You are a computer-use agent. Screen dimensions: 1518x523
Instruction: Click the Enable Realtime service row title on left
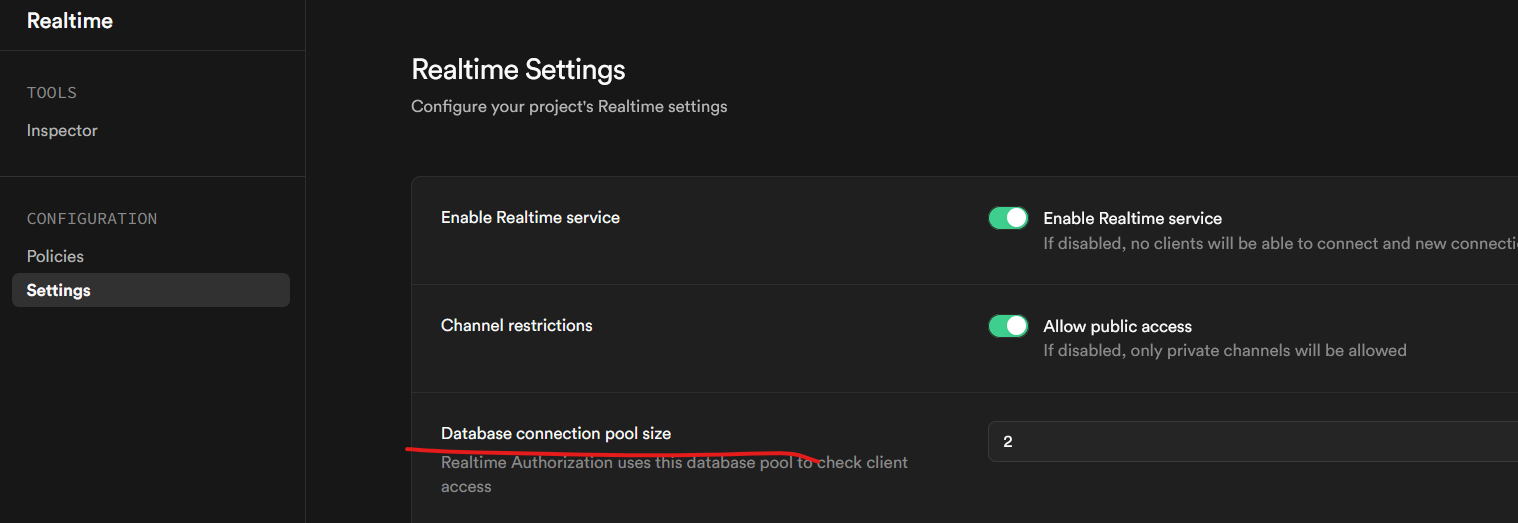tap(530, 218)
